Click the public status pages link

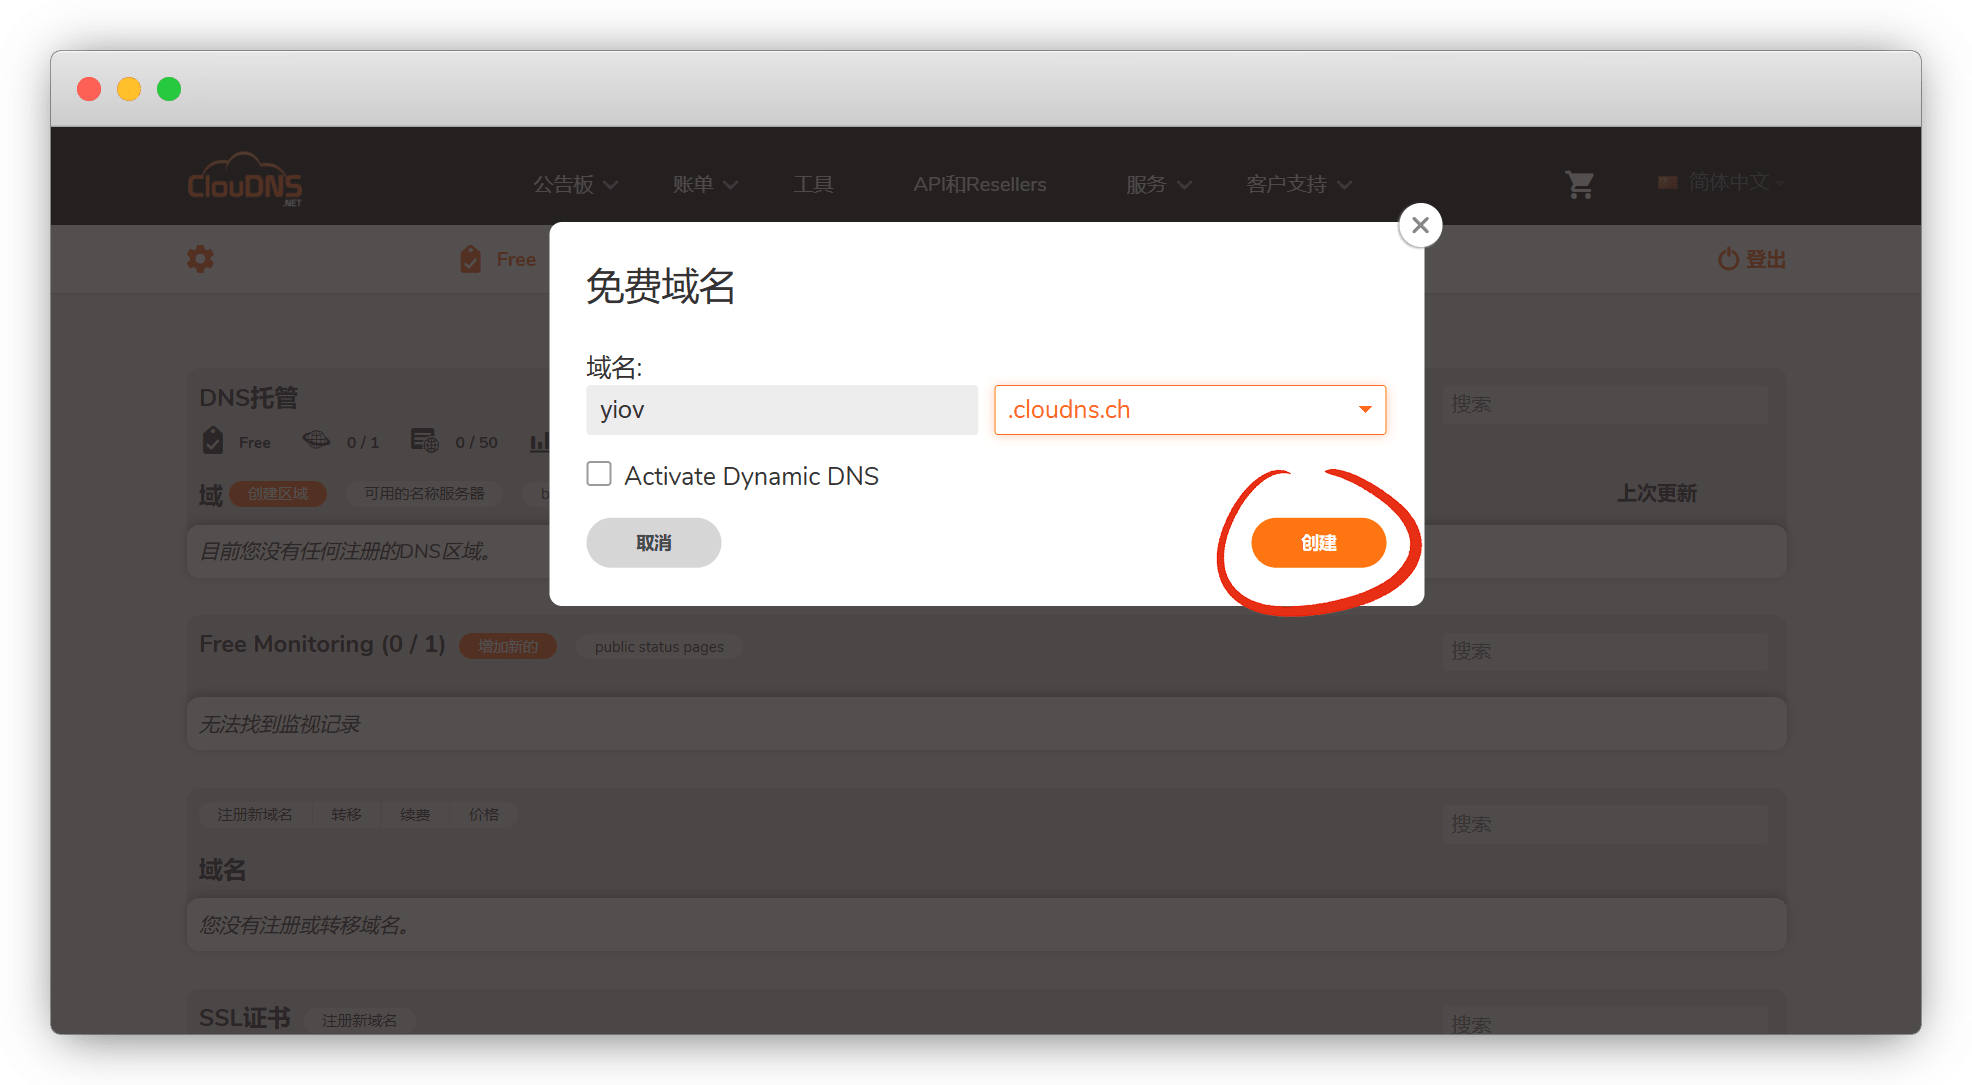[x=659, y=647]
